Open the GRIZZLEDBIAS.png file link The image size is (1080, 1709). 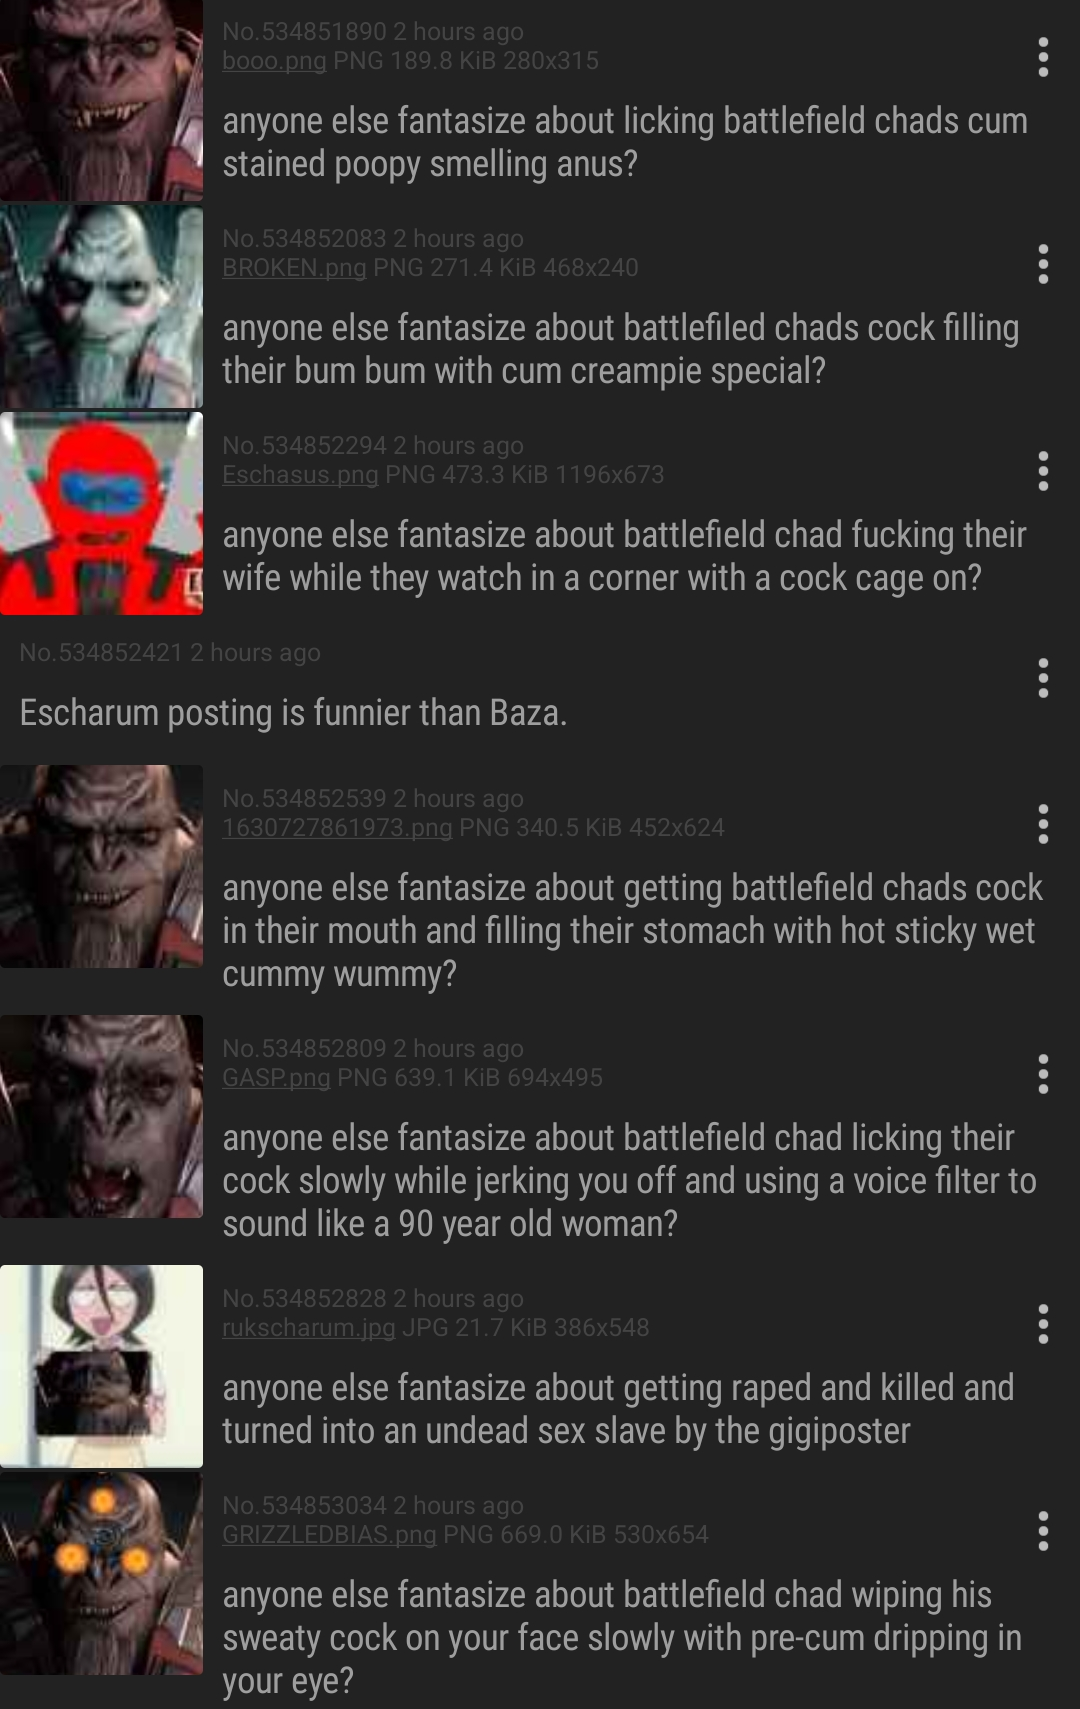point(329,1535)
